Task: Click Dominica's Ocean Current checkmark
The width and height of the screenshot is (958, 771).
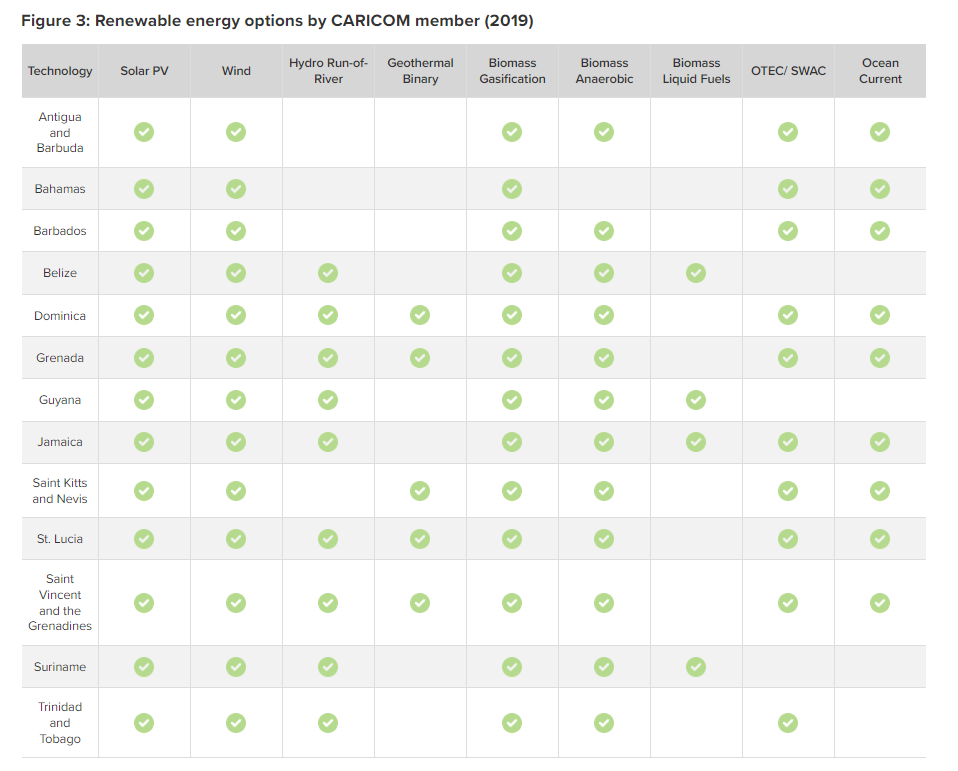Action: coord(880,315)
